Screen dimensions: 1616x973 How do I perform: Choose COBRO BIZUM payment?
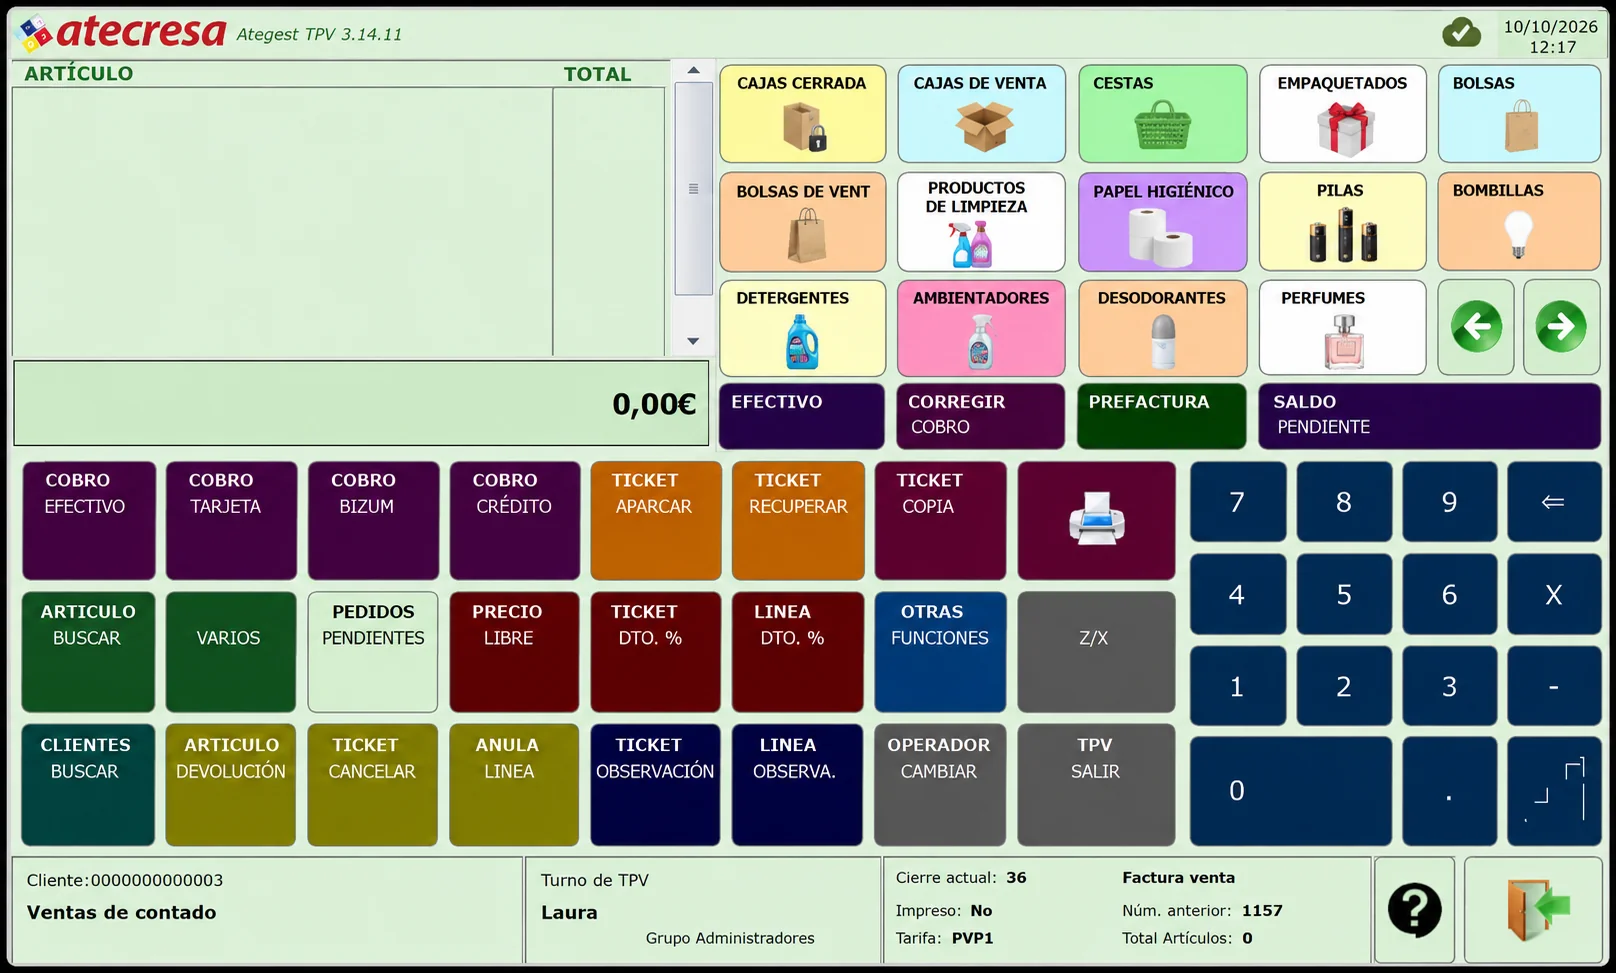pos(373,520)
